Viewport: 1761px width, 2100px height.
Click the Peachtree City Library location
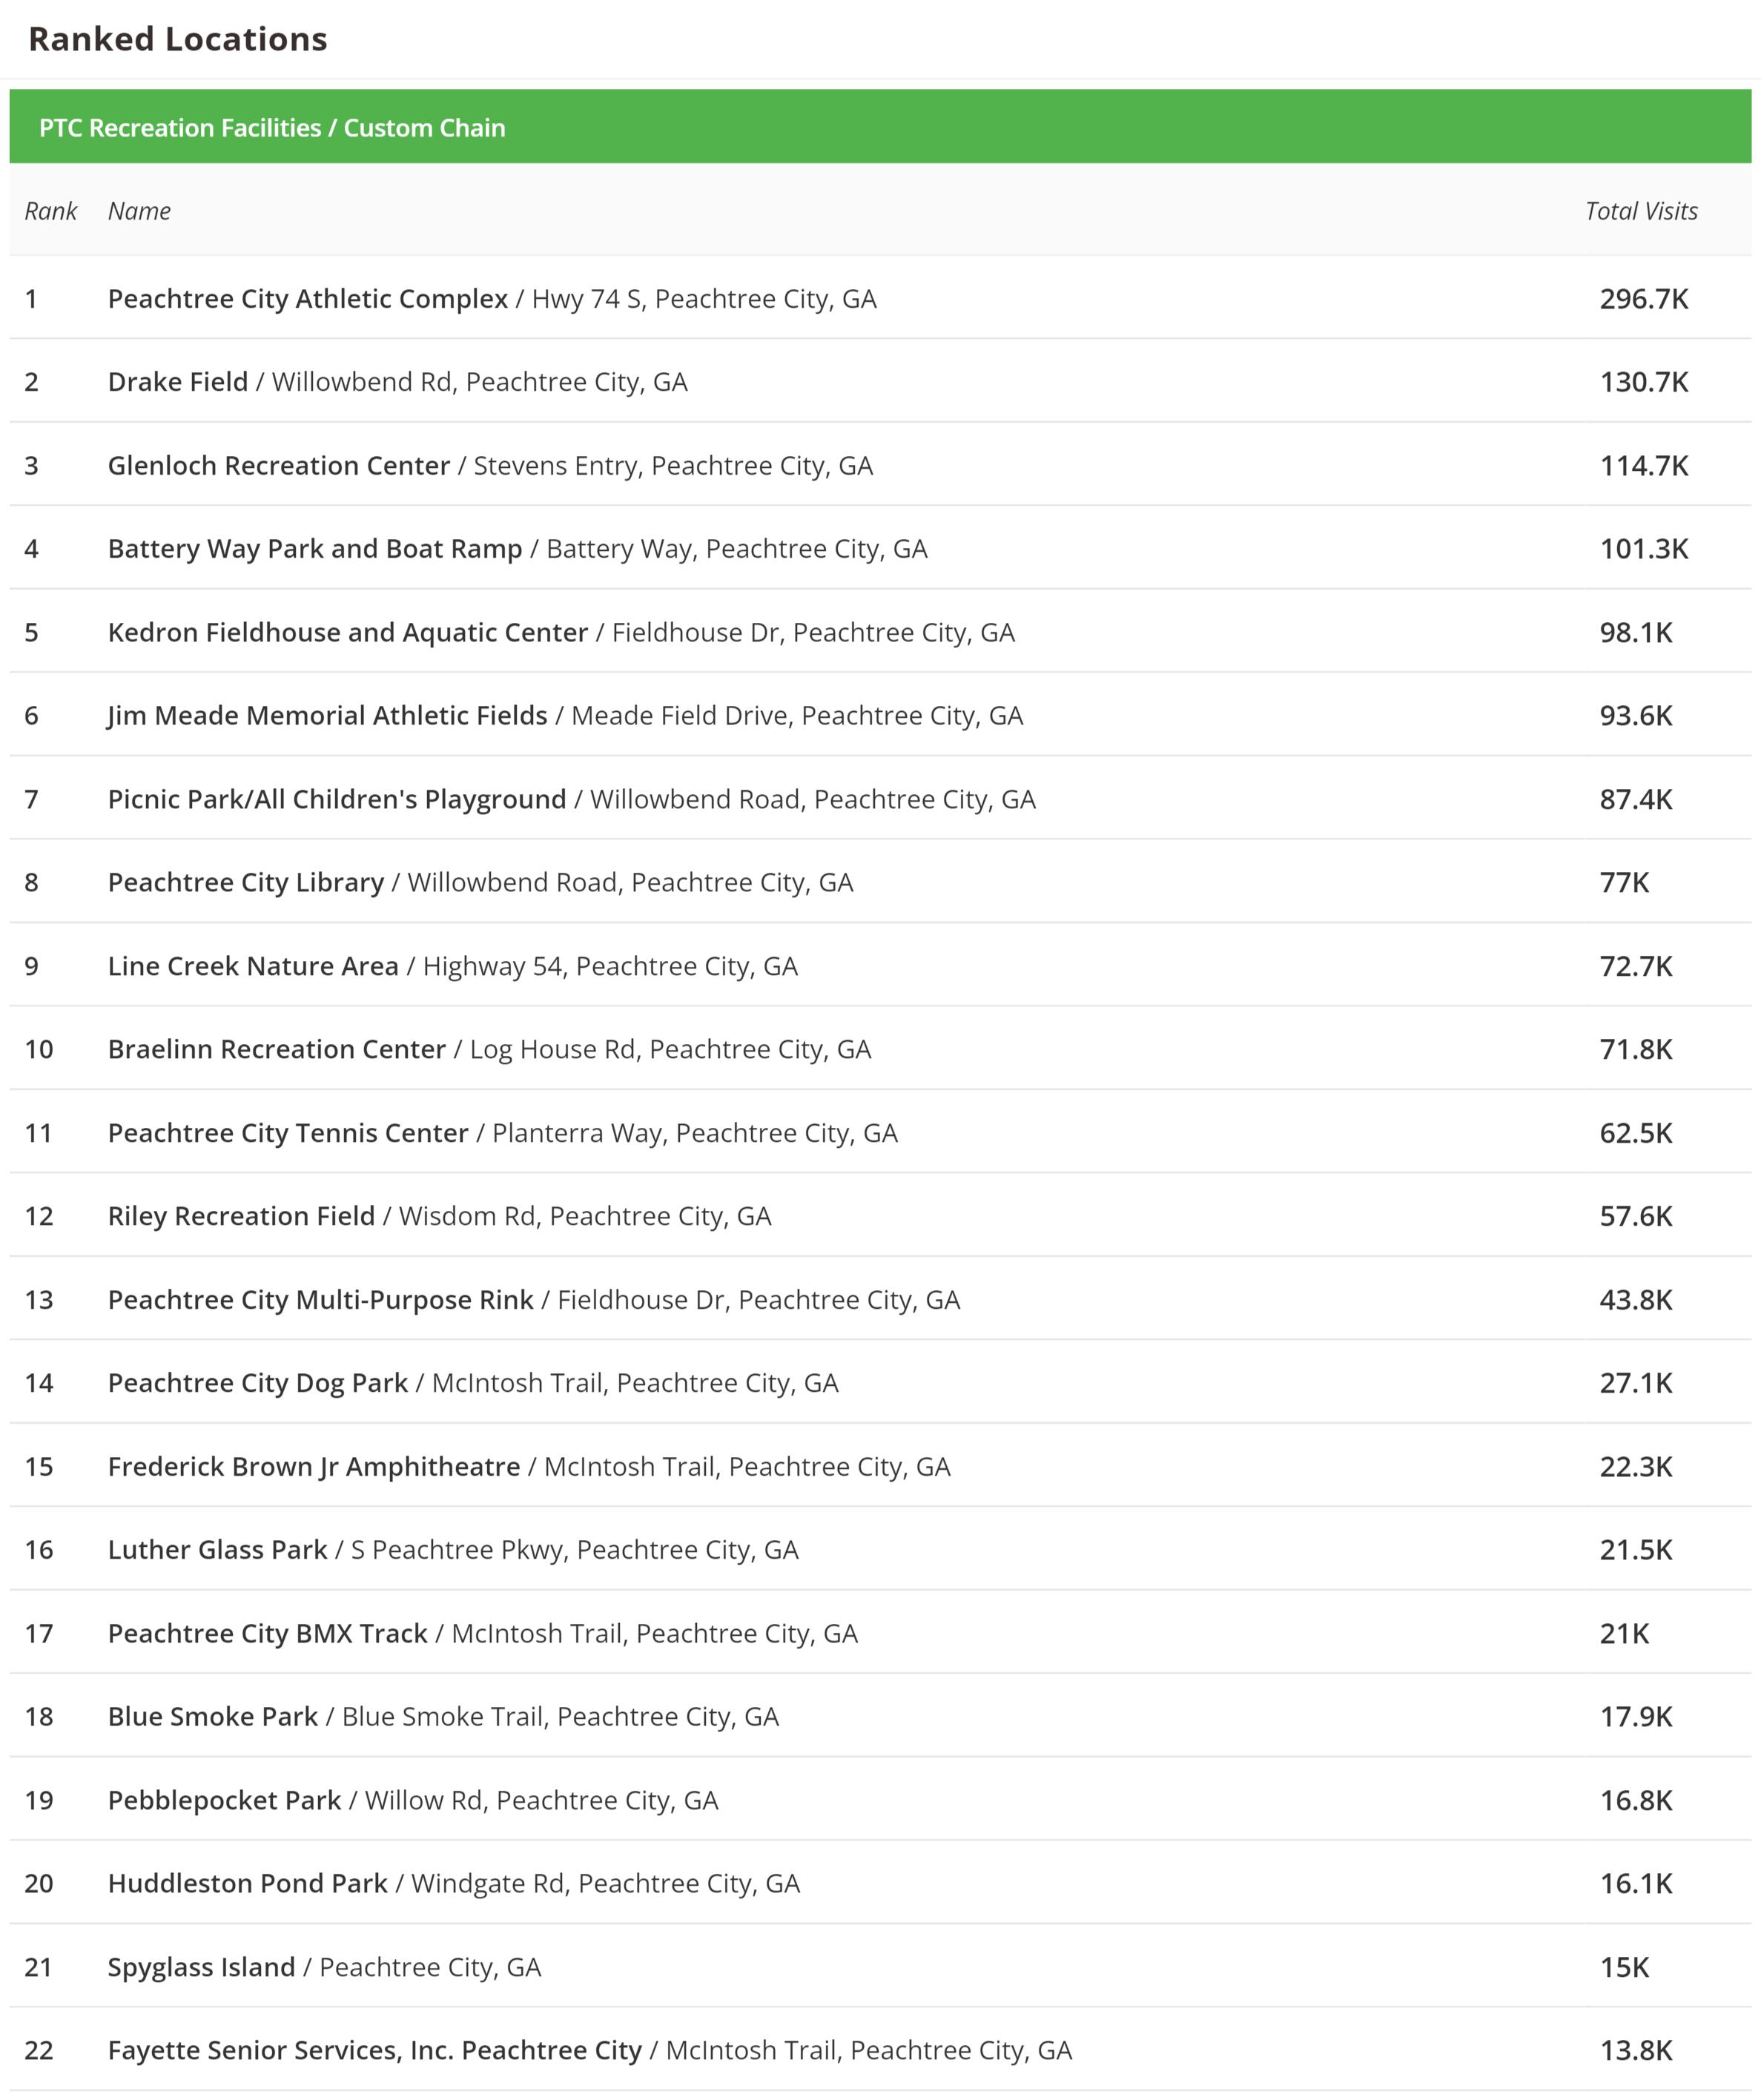point(246,883)
